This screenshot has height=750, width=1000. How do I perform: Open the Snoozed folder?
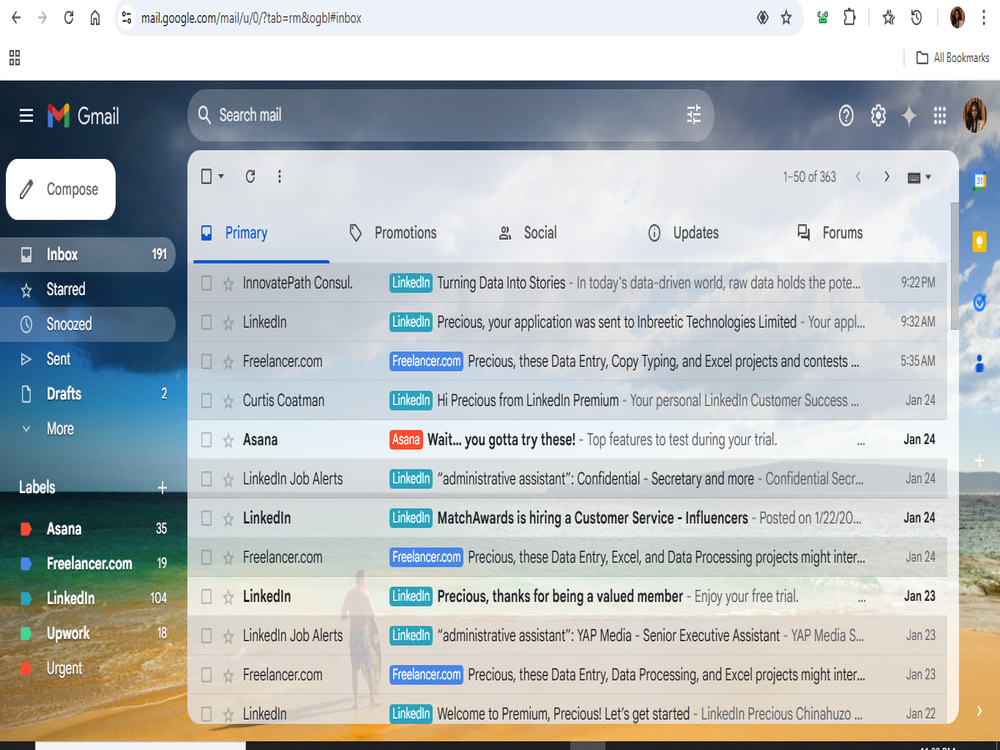pos(87,324)
